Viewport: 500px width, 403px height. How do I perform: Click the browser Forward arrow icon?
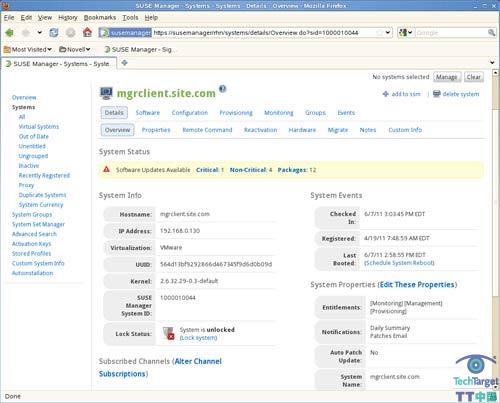pyautogui.click(x=26, y=33)
